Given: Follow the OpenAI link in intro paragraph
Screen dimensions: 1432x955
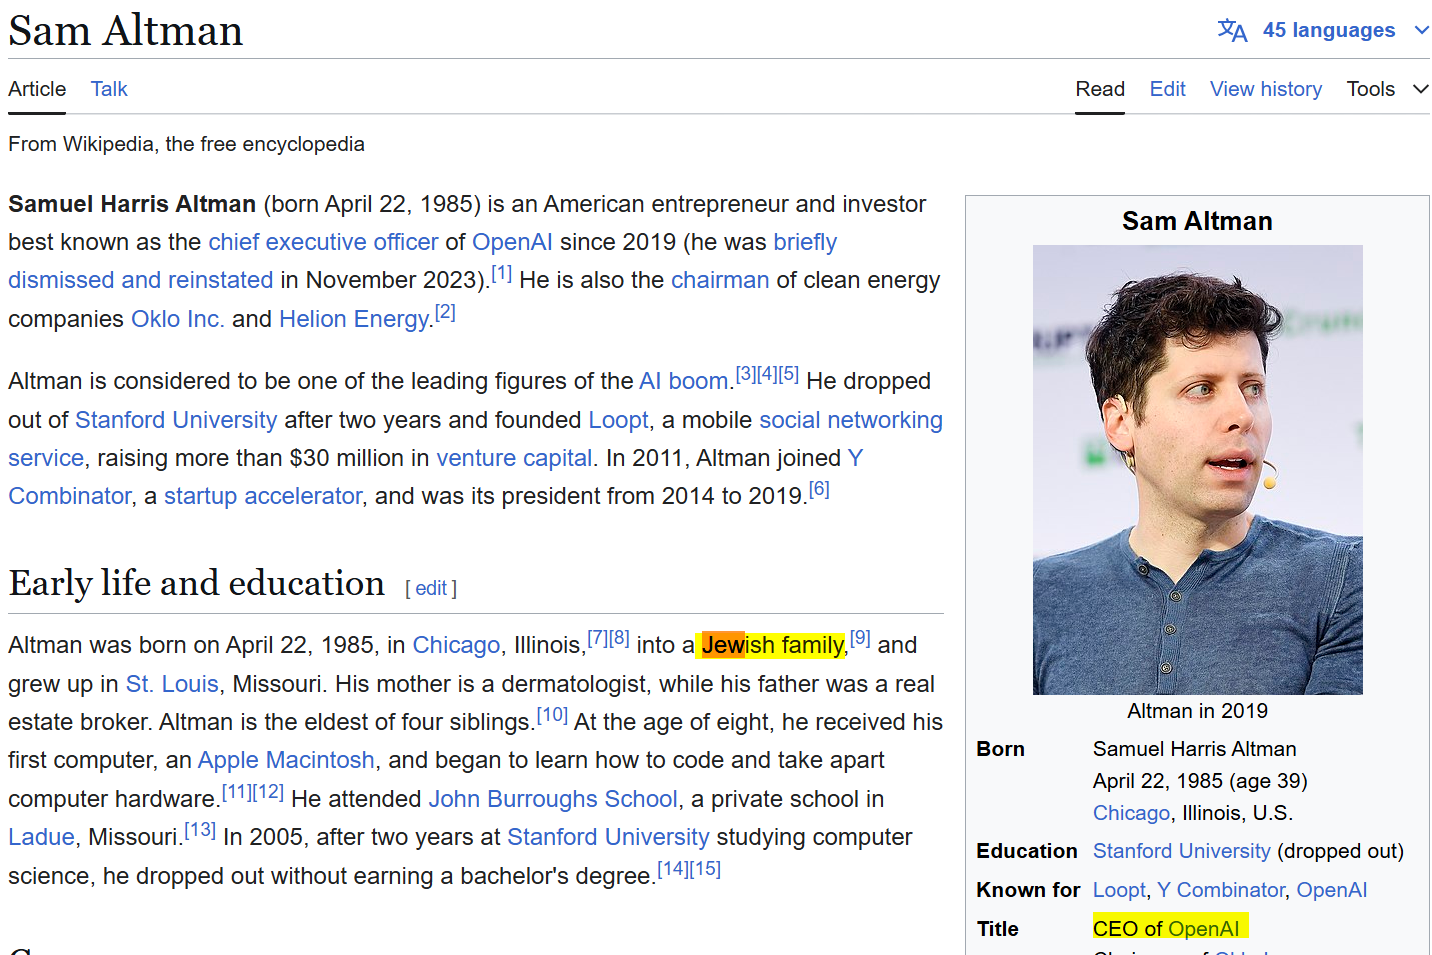Looking at the screenshot, I should [512, 242].
